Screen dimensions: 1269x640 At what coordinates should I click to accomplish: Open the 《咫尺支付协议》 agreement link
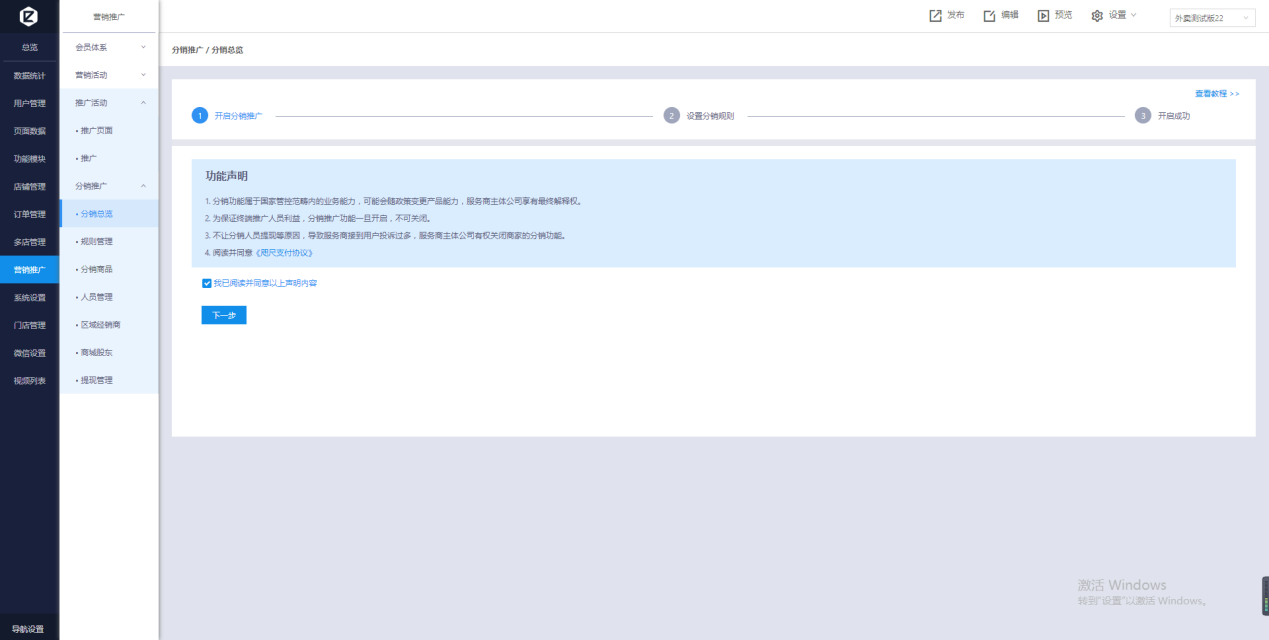click(x=284, y=253)
